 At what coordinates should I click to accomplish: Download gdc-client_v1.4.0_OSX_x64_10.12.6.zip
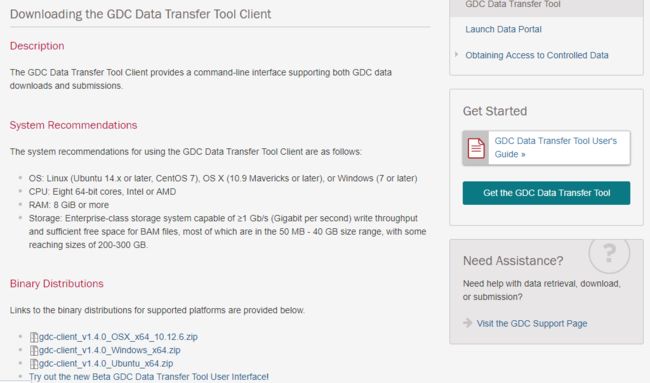[118, 337]
